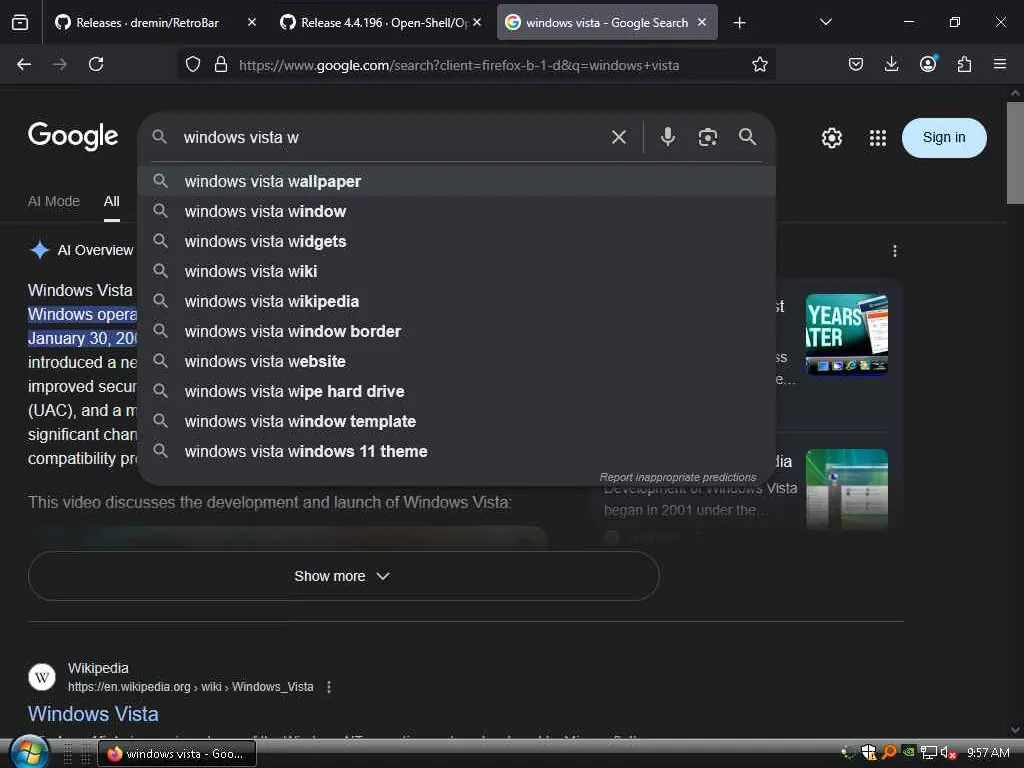The image size is (1024, 768).
Task: Click in the Google search text field
Action: coord(392,137)
